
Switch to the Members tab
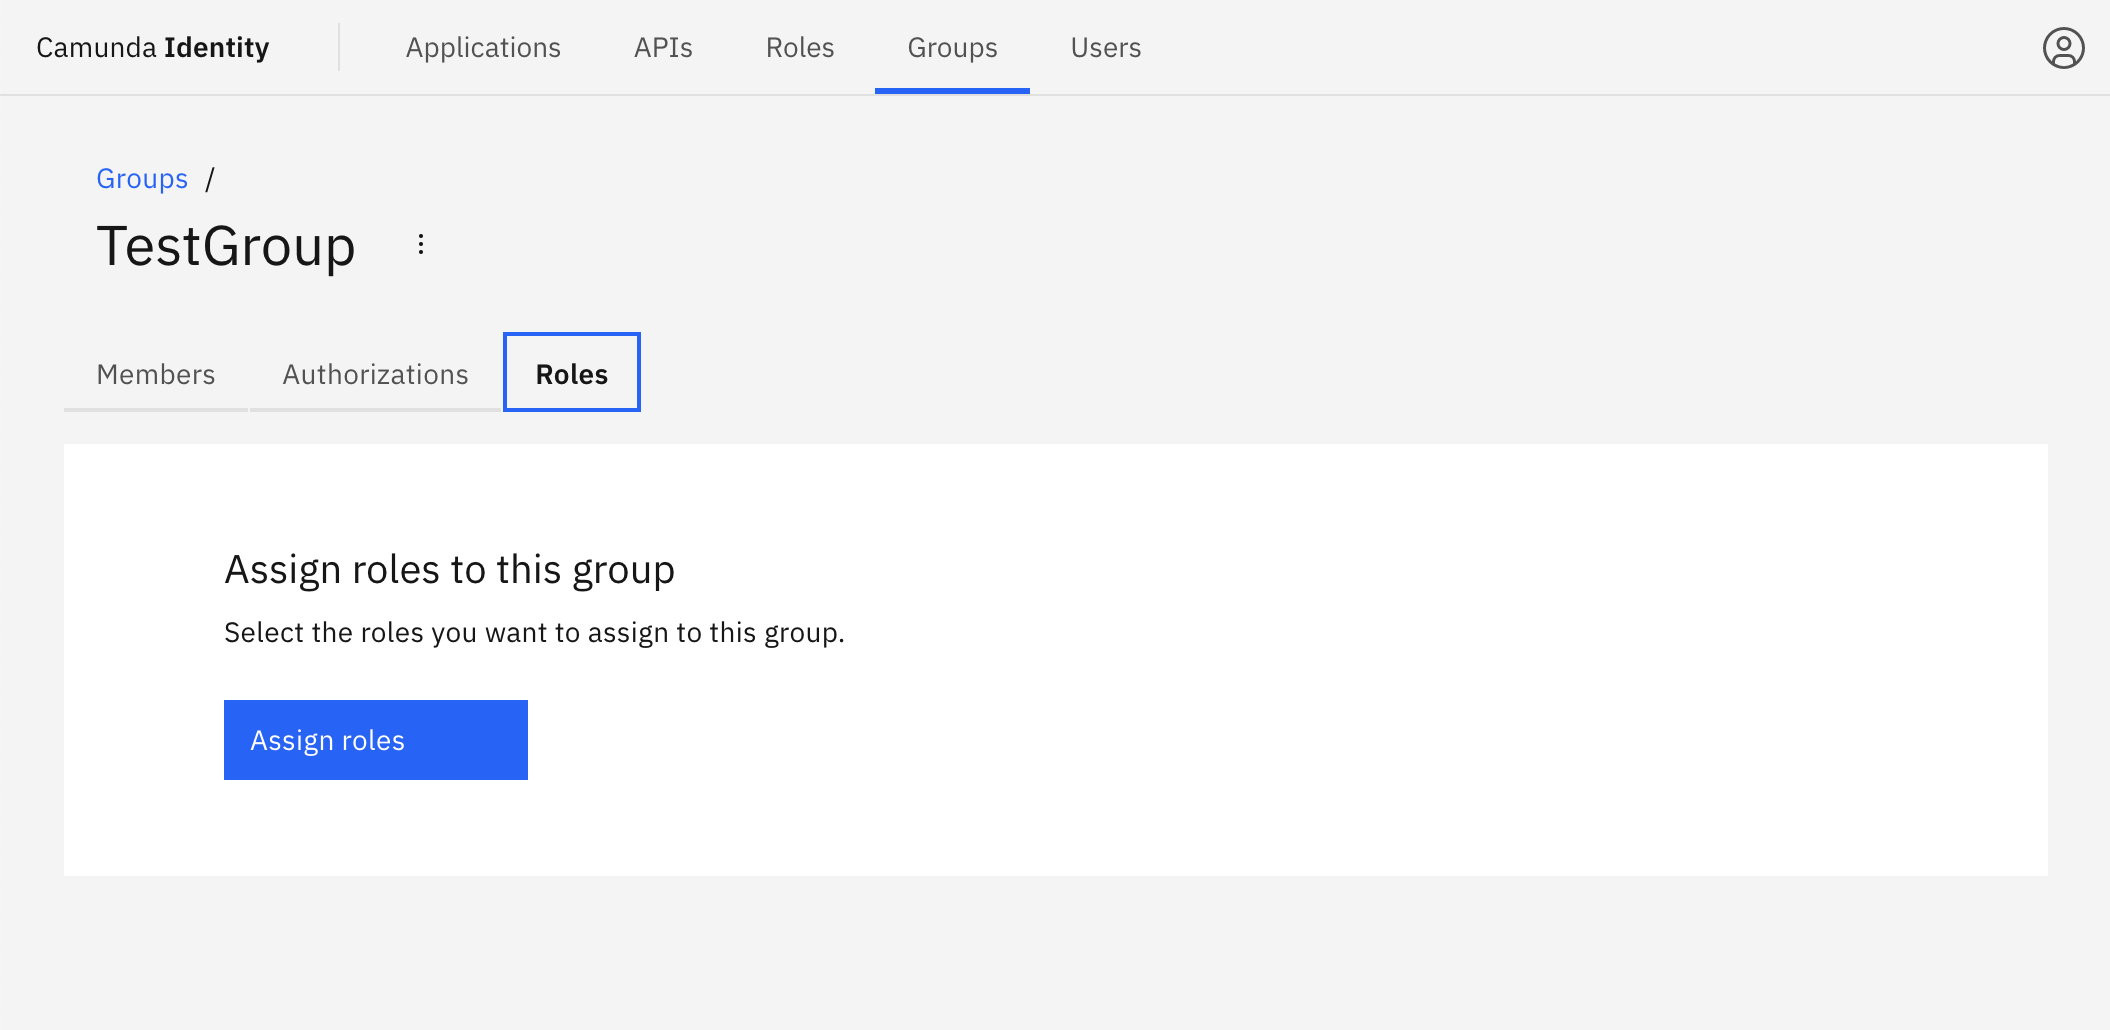155,374
